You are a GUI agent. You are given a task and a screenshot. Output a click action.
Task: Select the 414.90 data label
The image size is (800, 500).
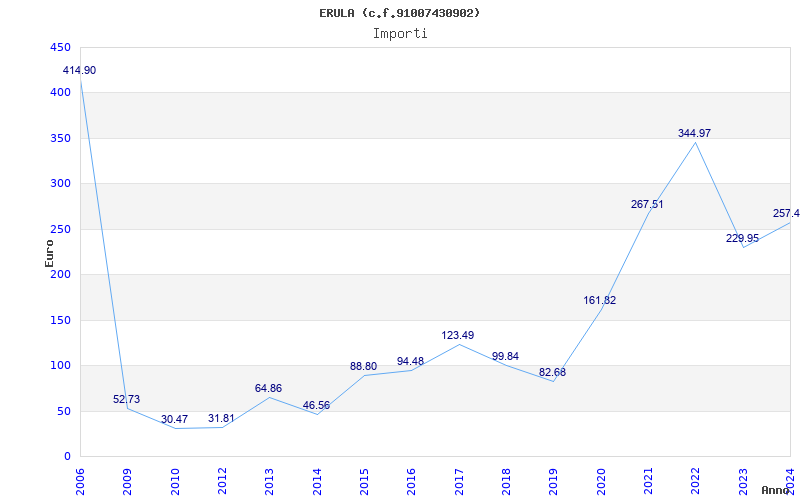pos(79,70)
